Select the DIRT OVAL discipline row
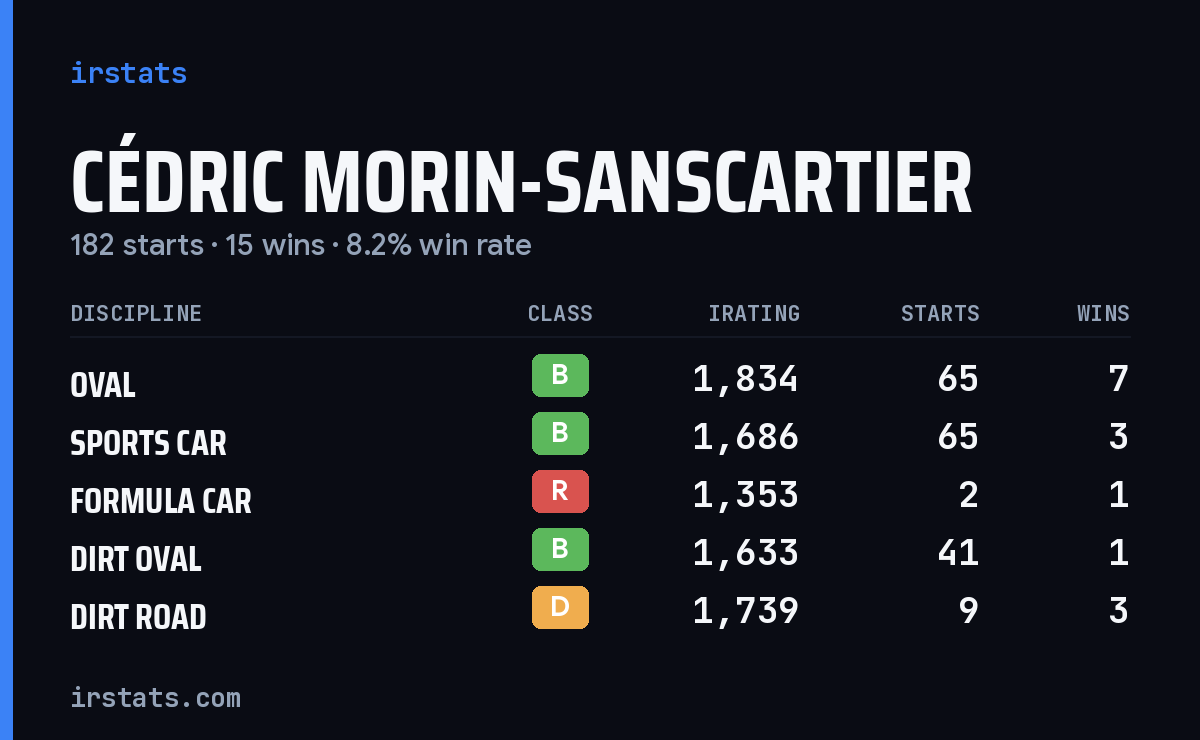 click(x=600, y=553)
